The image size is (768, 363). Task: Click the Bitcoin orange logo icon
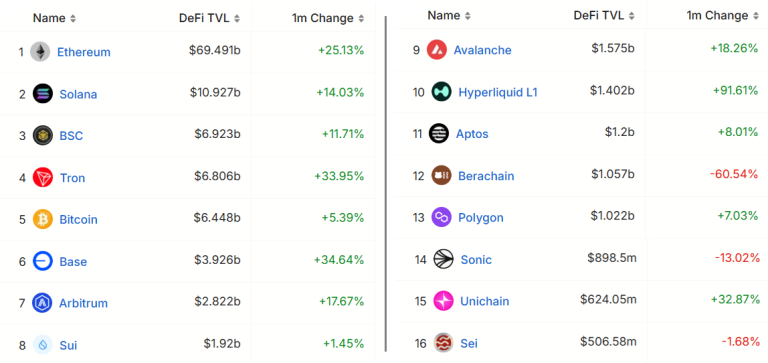[43, 219]
